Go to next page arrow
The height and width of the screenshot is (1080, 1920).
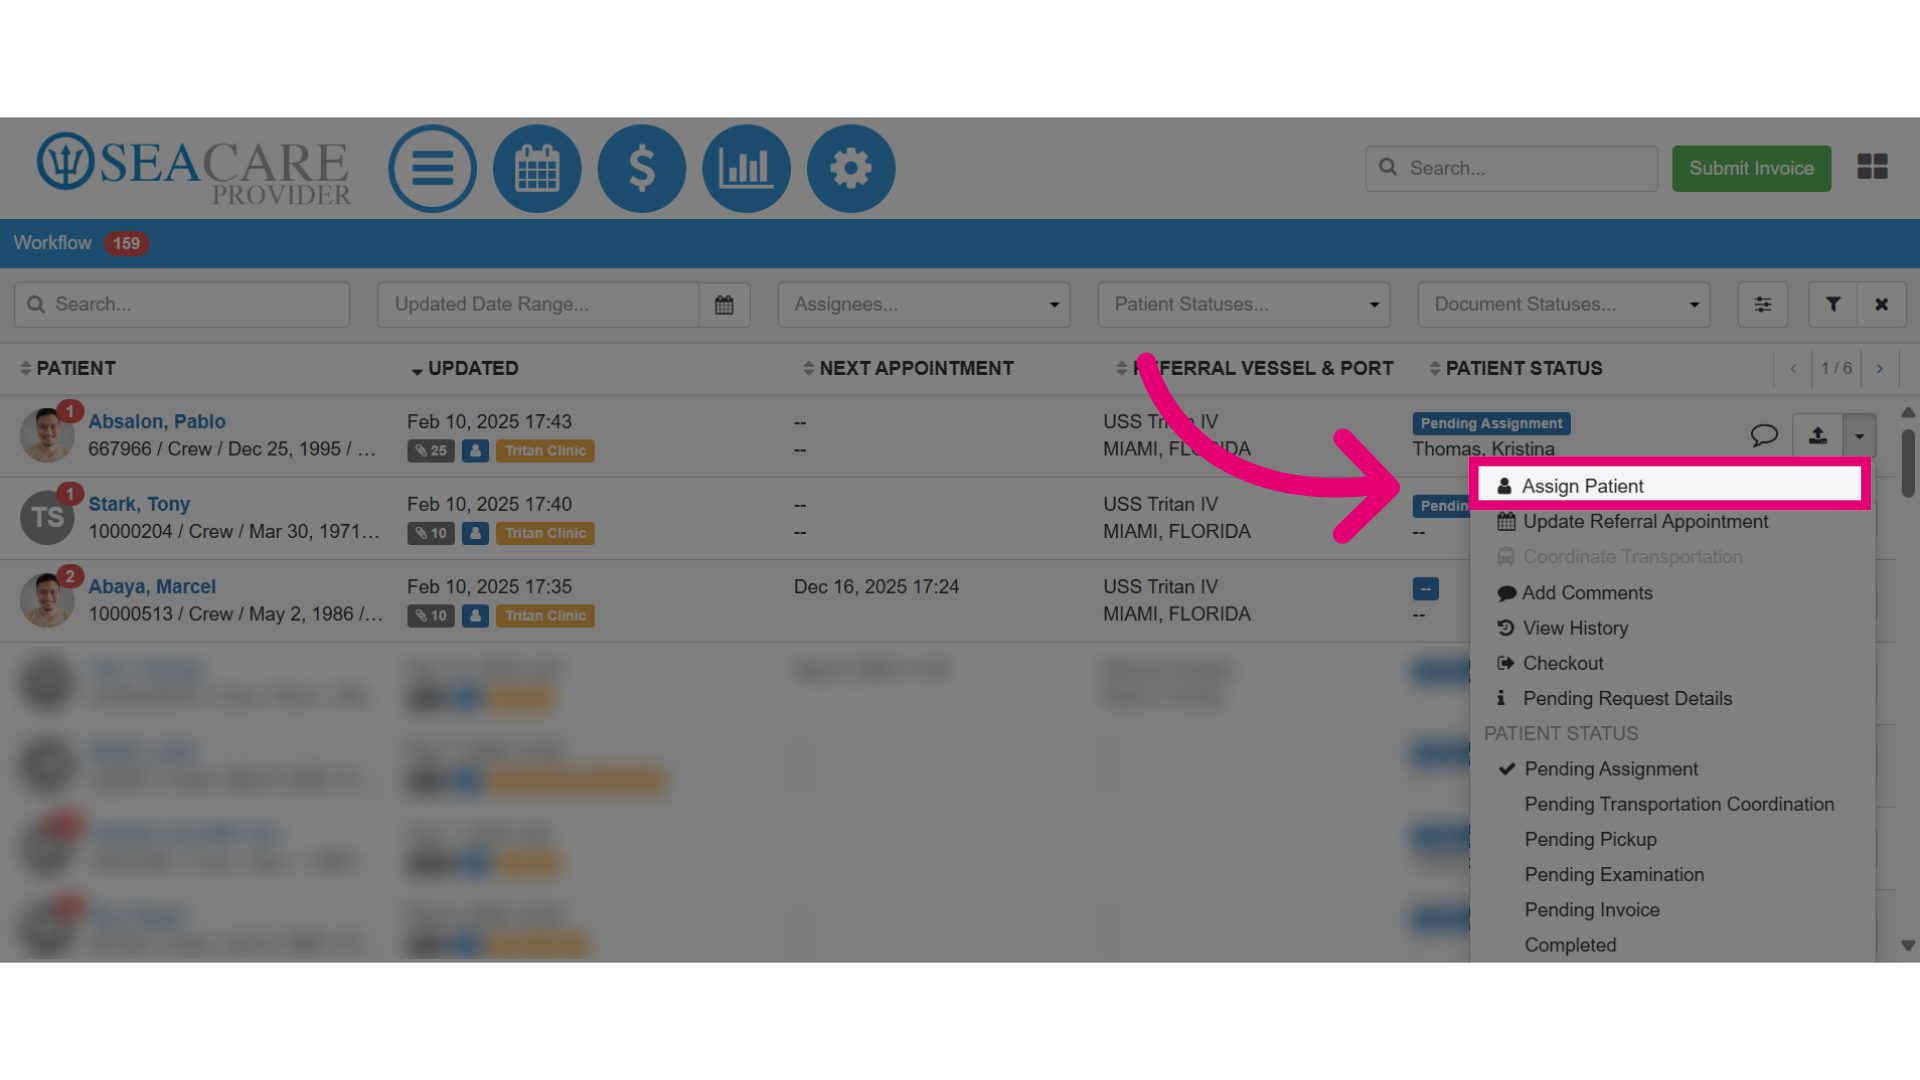[1880, 368]
